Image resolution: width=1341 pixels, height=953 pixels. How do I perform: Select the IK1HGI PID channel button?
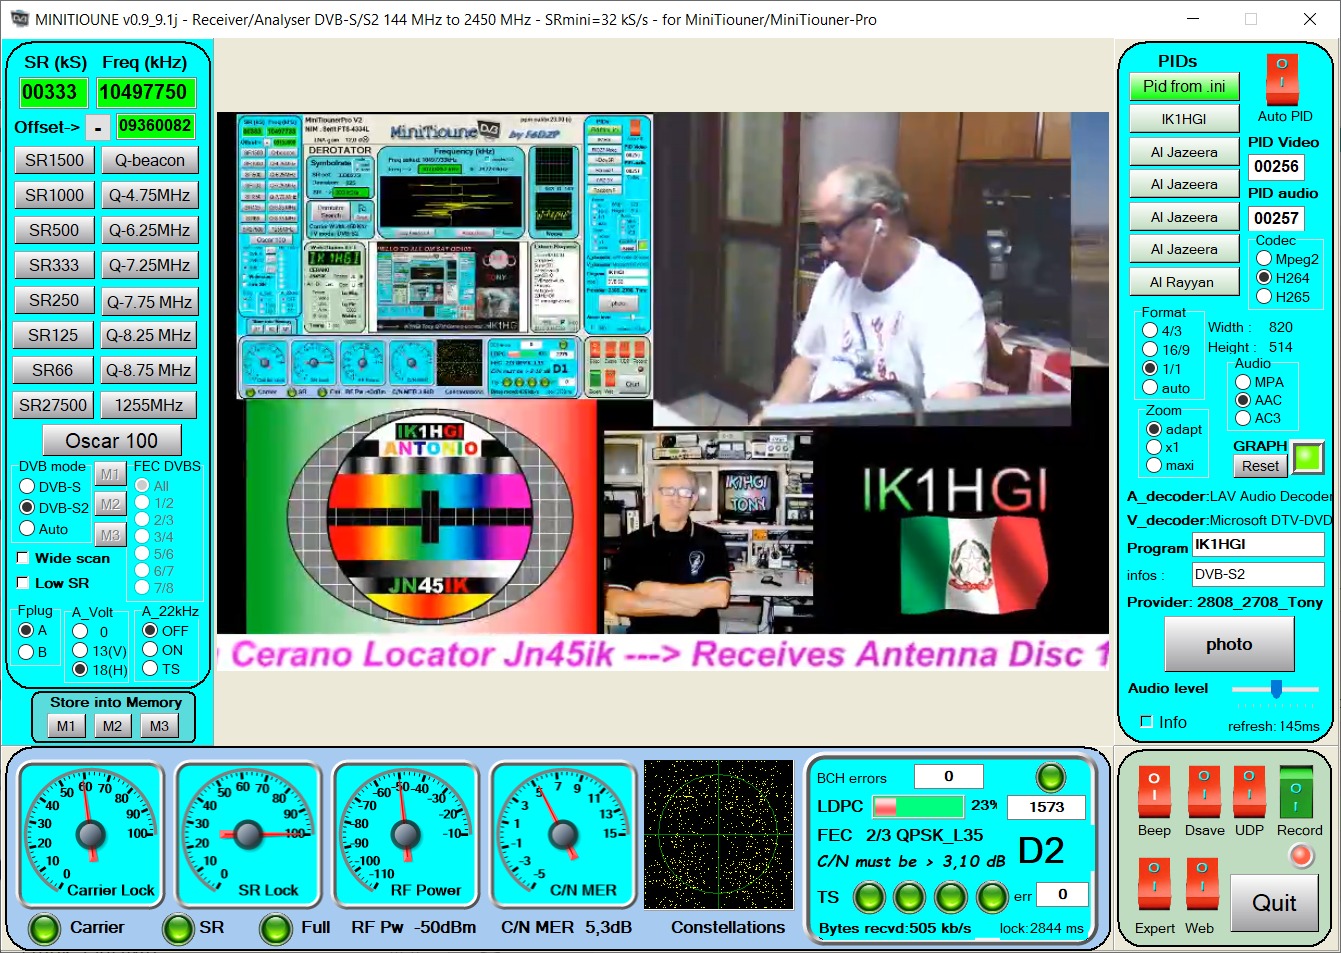[x=1184, y=119]
